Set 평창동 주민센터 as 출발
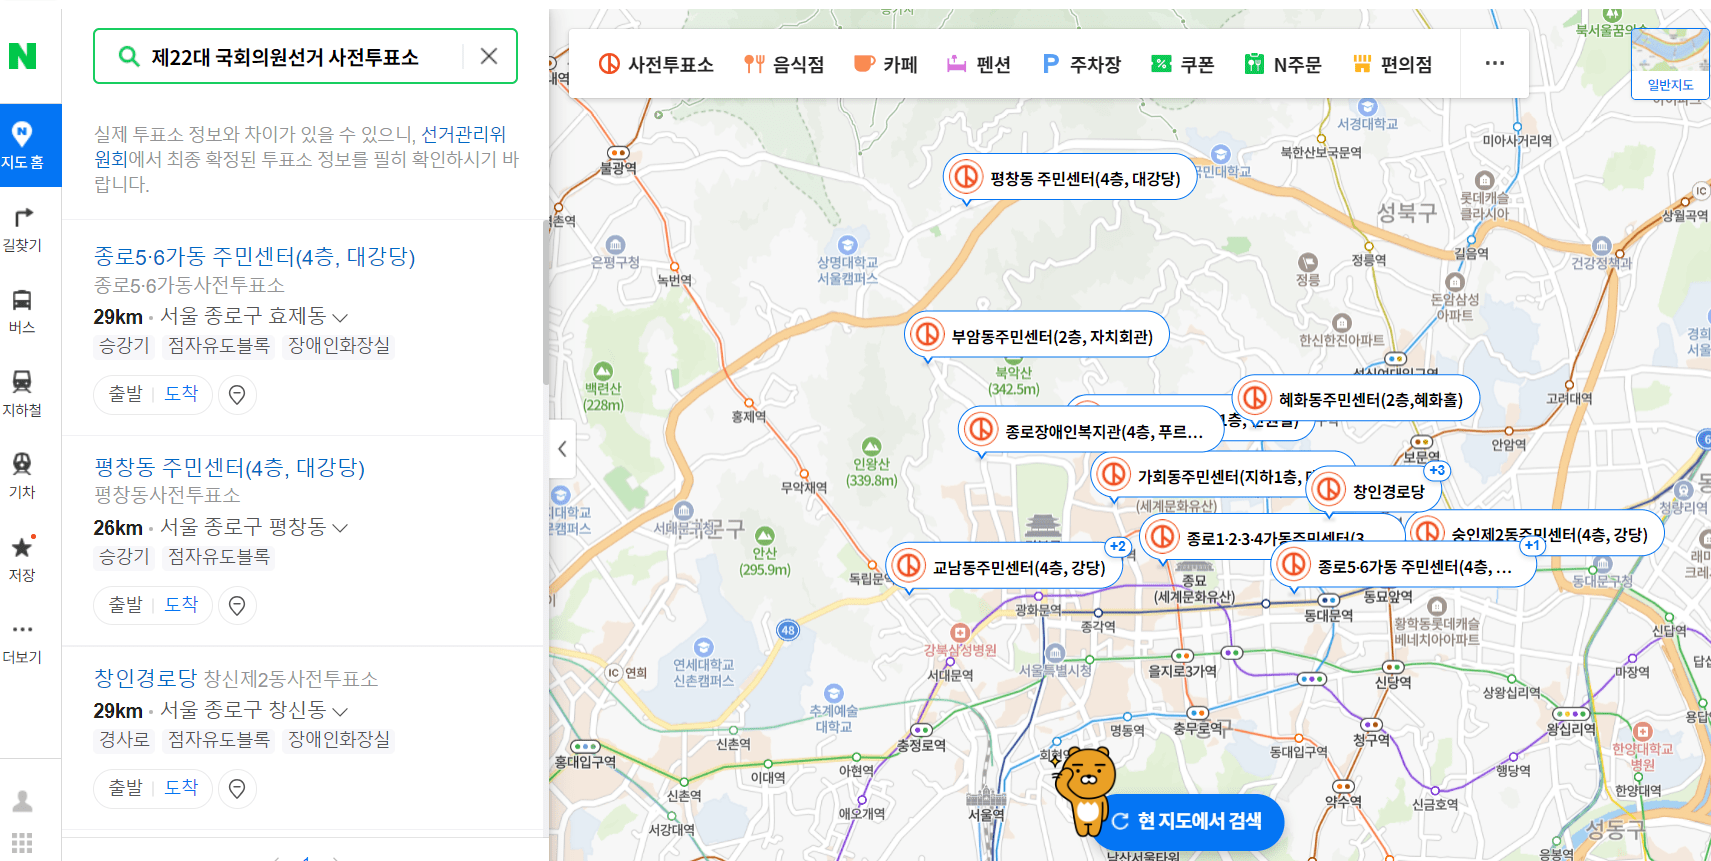 (126, 605)
